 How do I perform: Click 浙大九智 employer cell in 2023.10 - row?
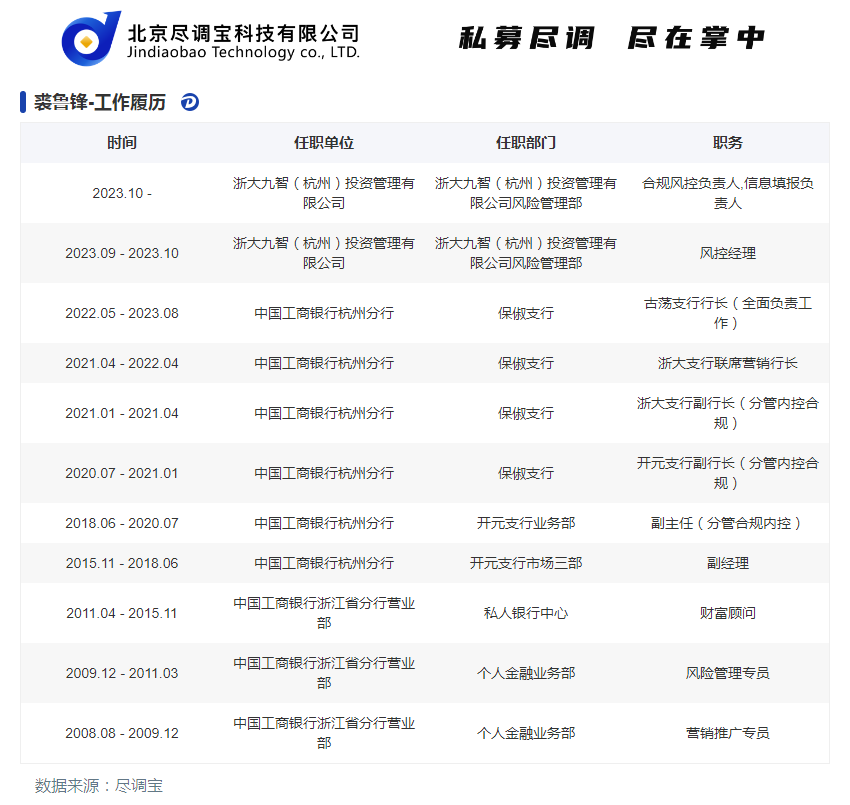(324, 193)
